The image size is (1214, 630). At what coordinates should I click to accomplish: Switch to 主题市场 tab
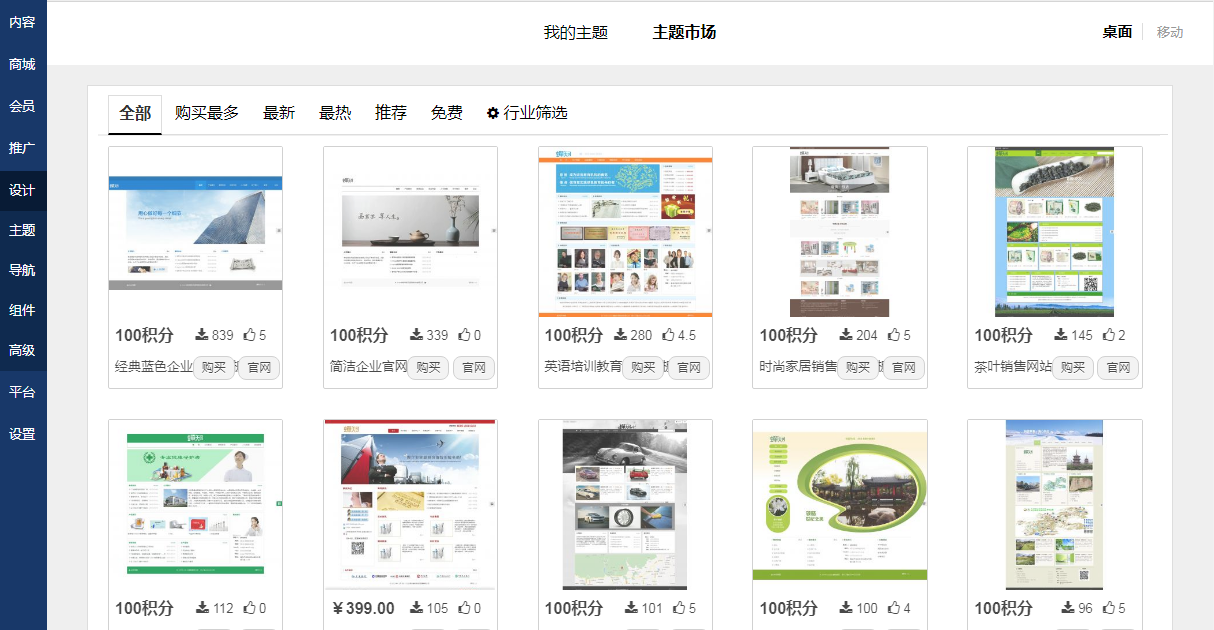coord(684,32)
